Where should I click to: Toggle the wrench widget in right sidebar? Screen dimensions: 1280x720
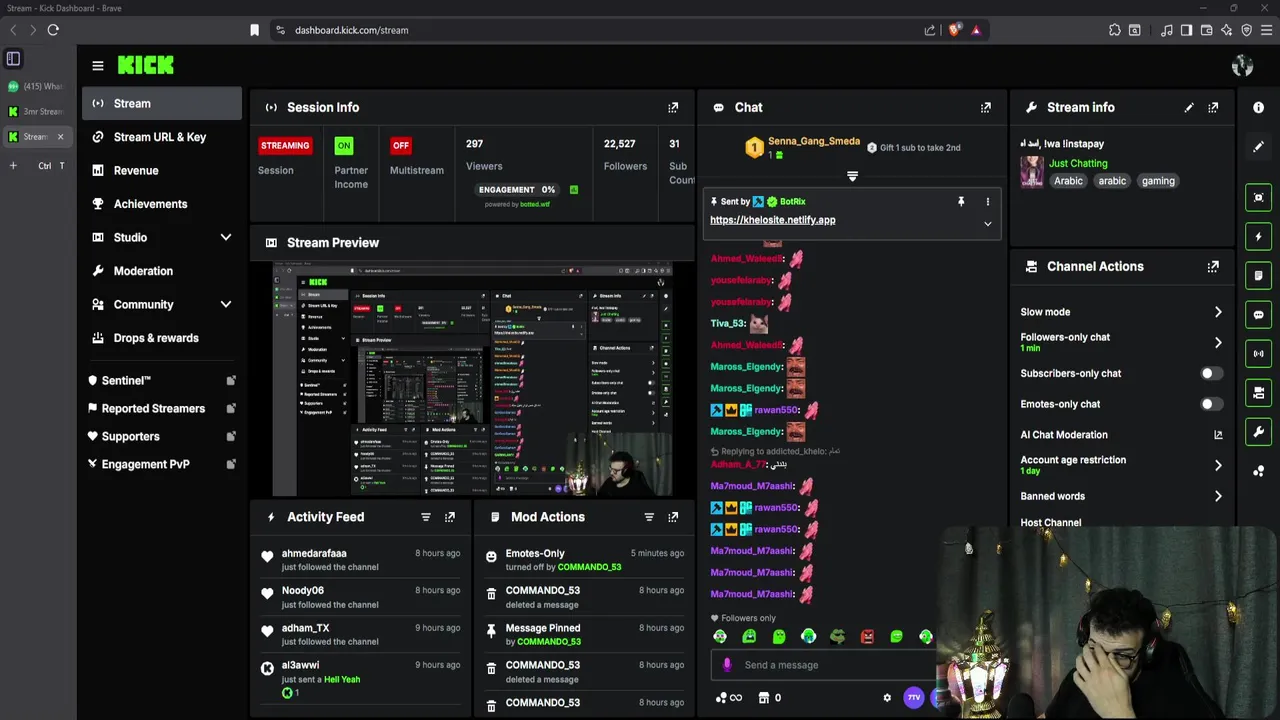point(1258,432)
